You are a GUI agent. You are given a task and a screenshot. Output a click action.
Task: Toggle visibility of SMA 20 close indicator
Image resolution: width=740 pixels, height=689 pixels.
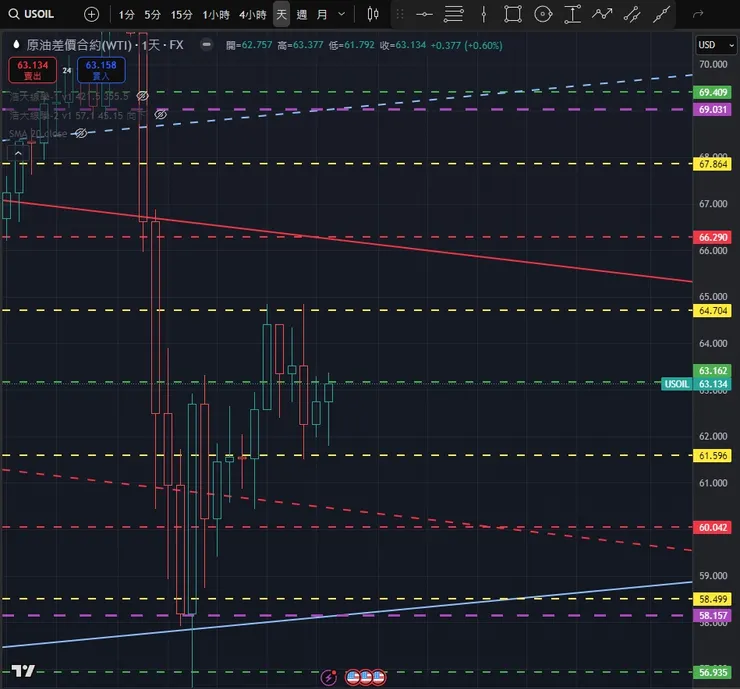81,134
